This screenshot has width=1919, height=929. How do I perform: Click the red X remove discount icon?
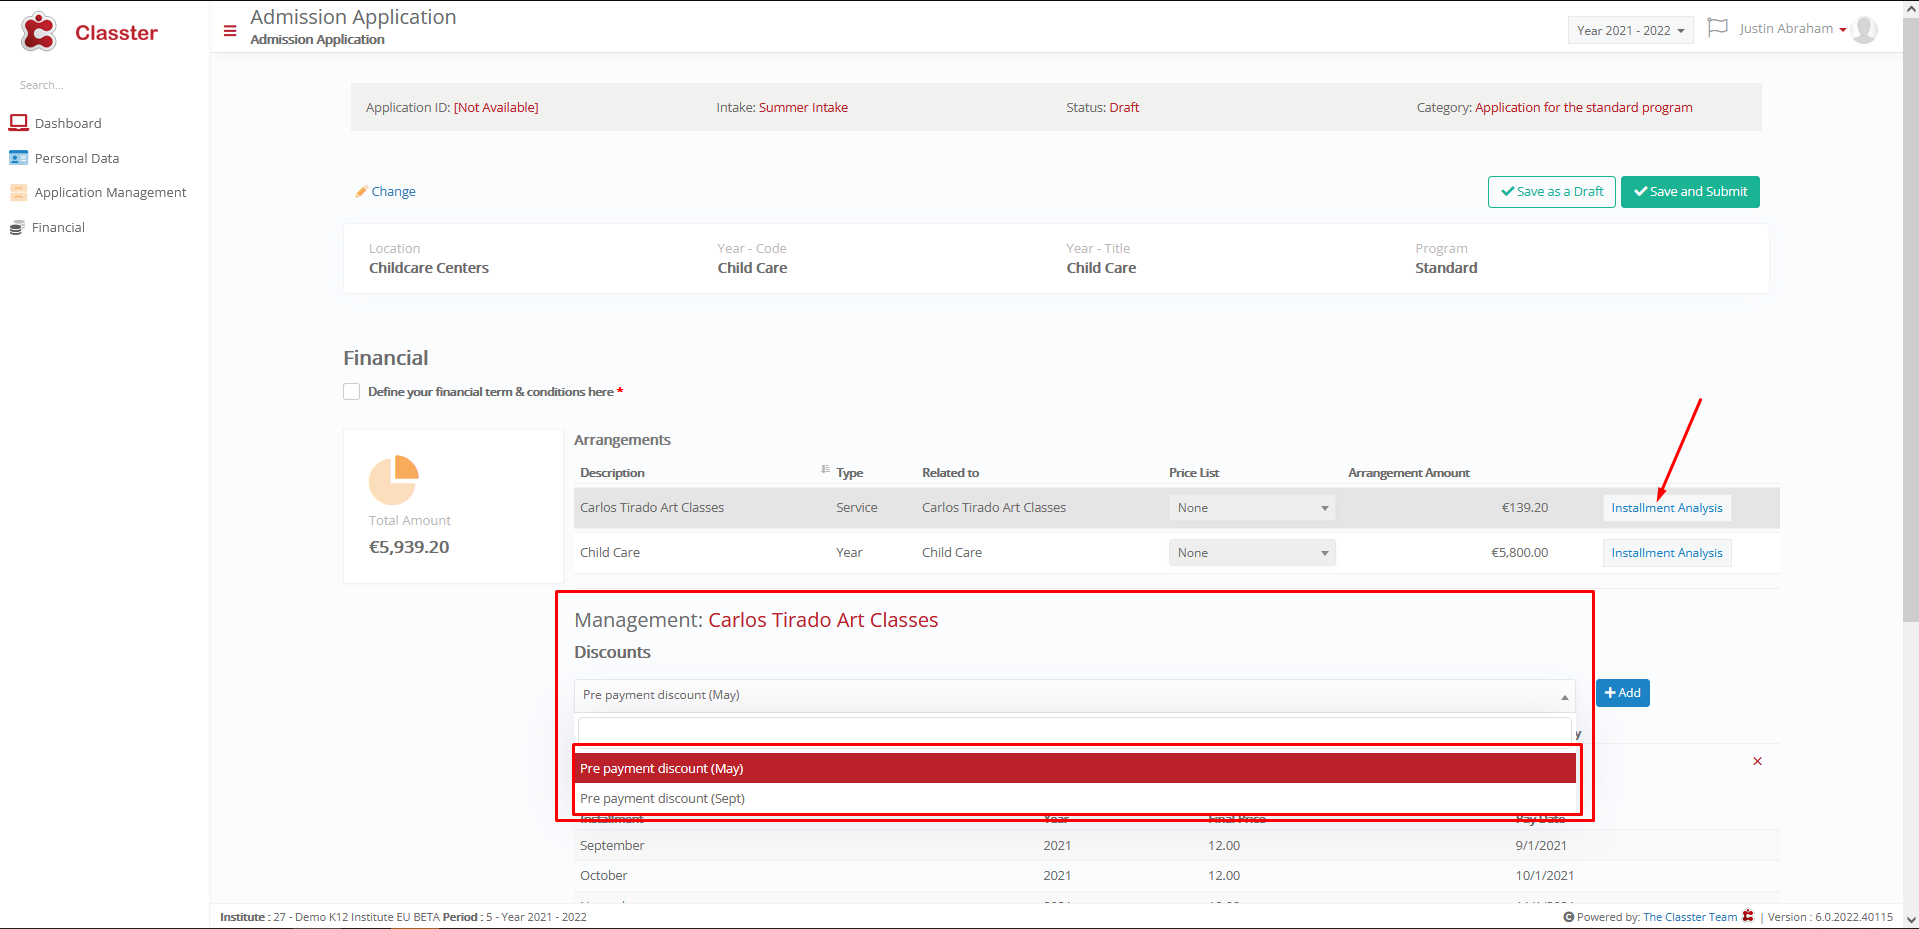click(1757, 762)
